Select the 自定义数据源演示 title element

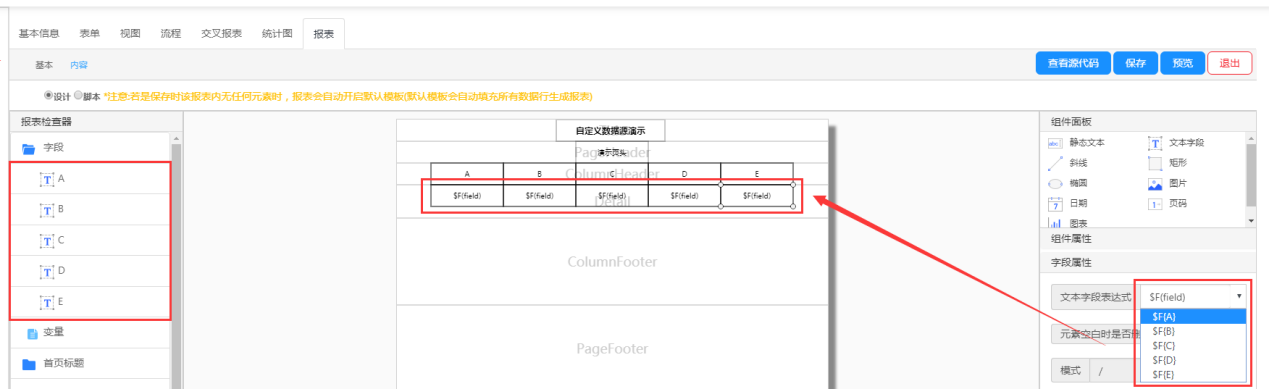610,131
